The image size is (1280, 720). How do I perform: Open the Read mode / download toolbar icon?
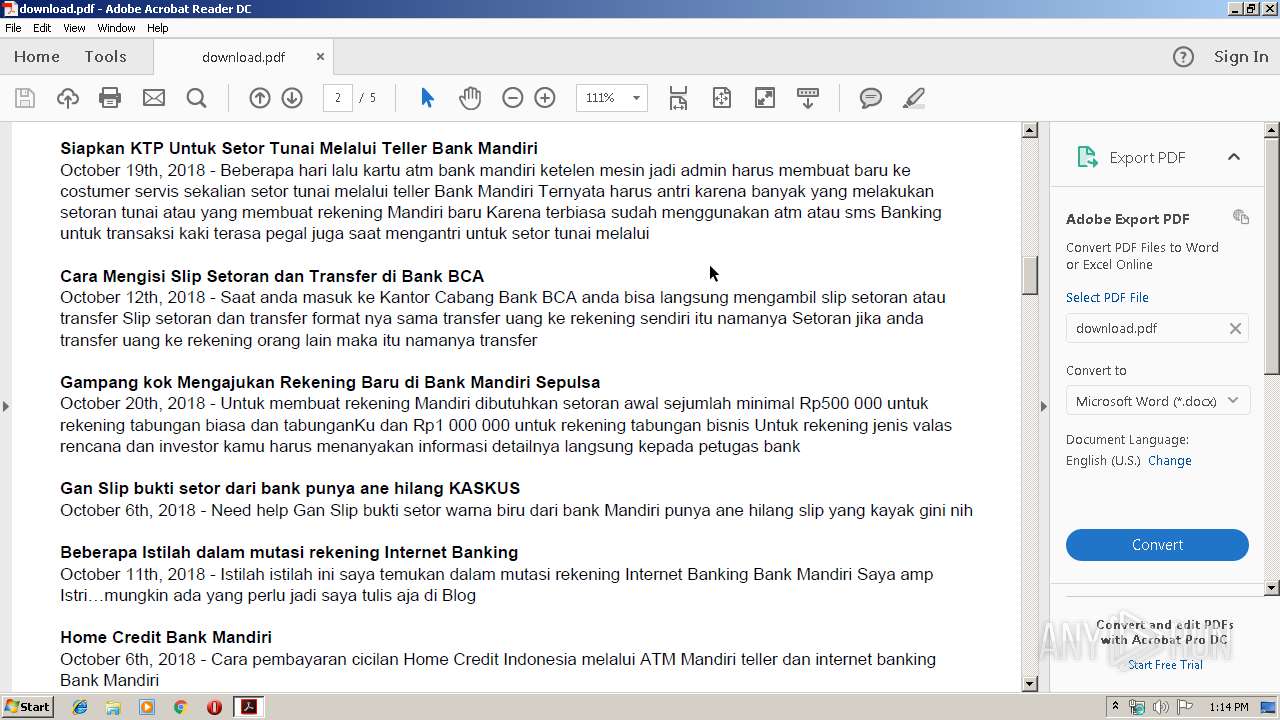pyautogui.click(x=808, y=98)
